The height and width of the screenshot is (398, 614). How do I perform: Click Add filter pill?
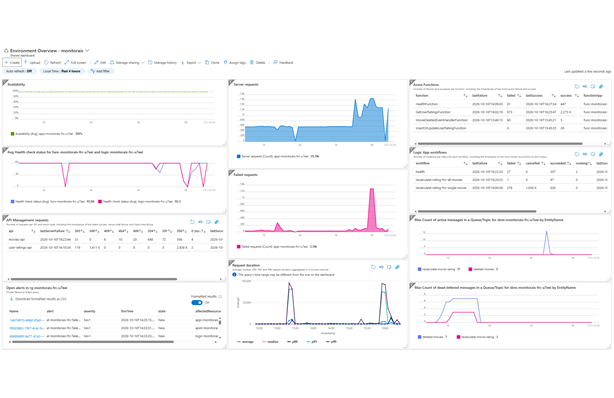(100, 71)
